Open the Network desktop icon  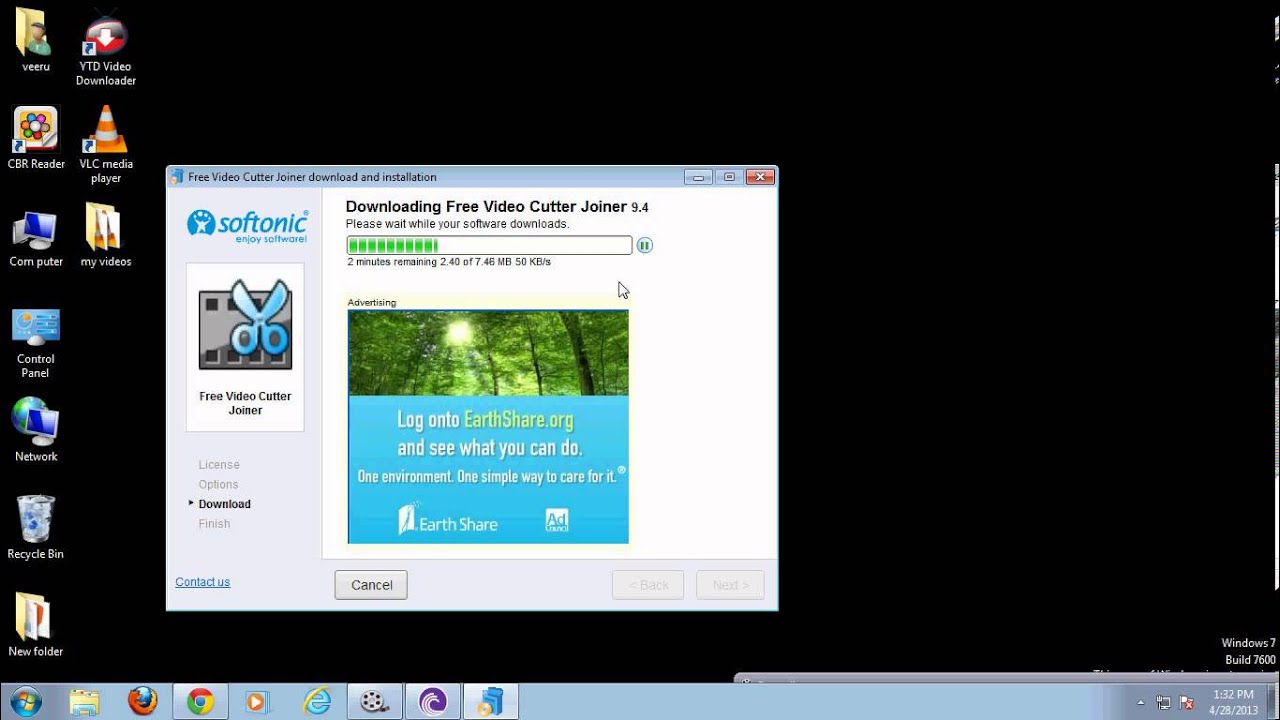coord(36,430)
